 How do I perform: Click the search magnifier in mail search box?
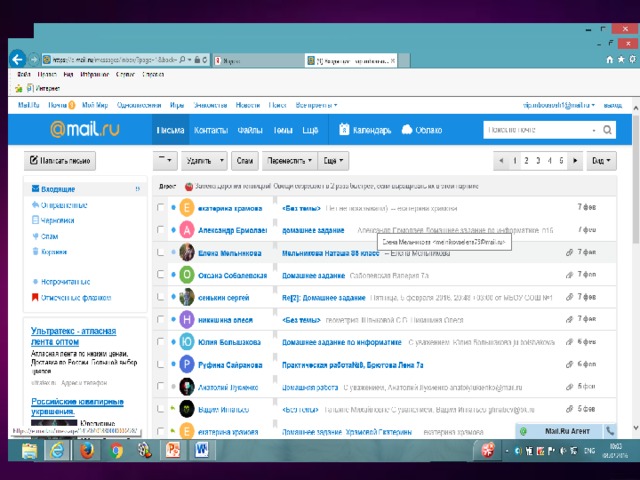pyautogui.click(x=607, y=130)
